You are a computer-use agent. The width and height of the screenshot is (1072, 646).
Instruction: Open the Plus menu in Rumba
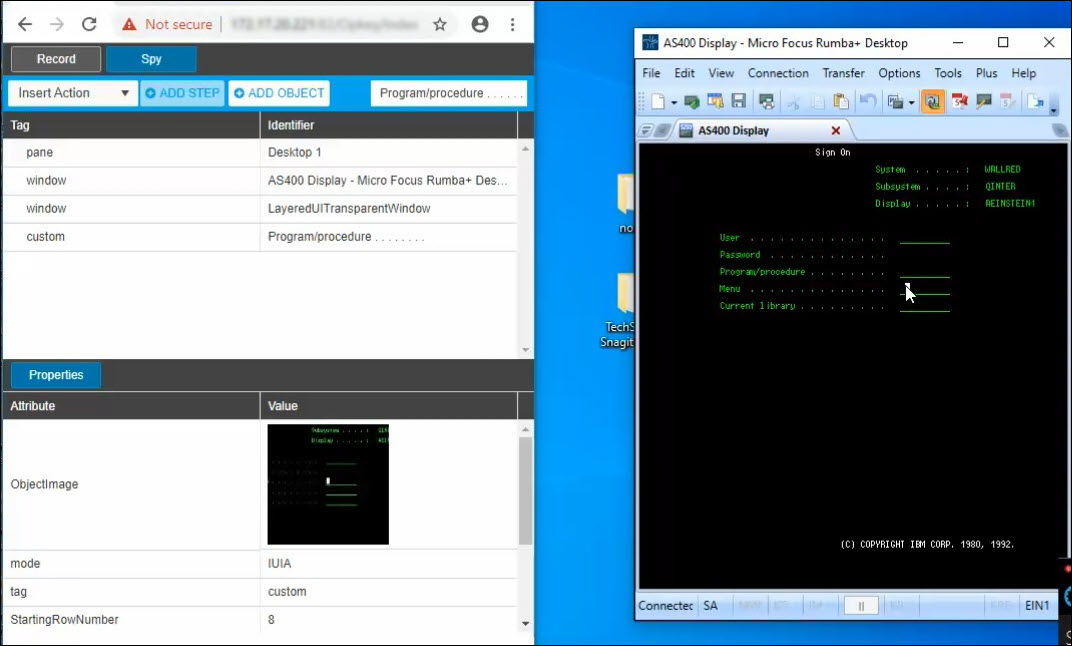pyautogui.click(x=987, y=73)
